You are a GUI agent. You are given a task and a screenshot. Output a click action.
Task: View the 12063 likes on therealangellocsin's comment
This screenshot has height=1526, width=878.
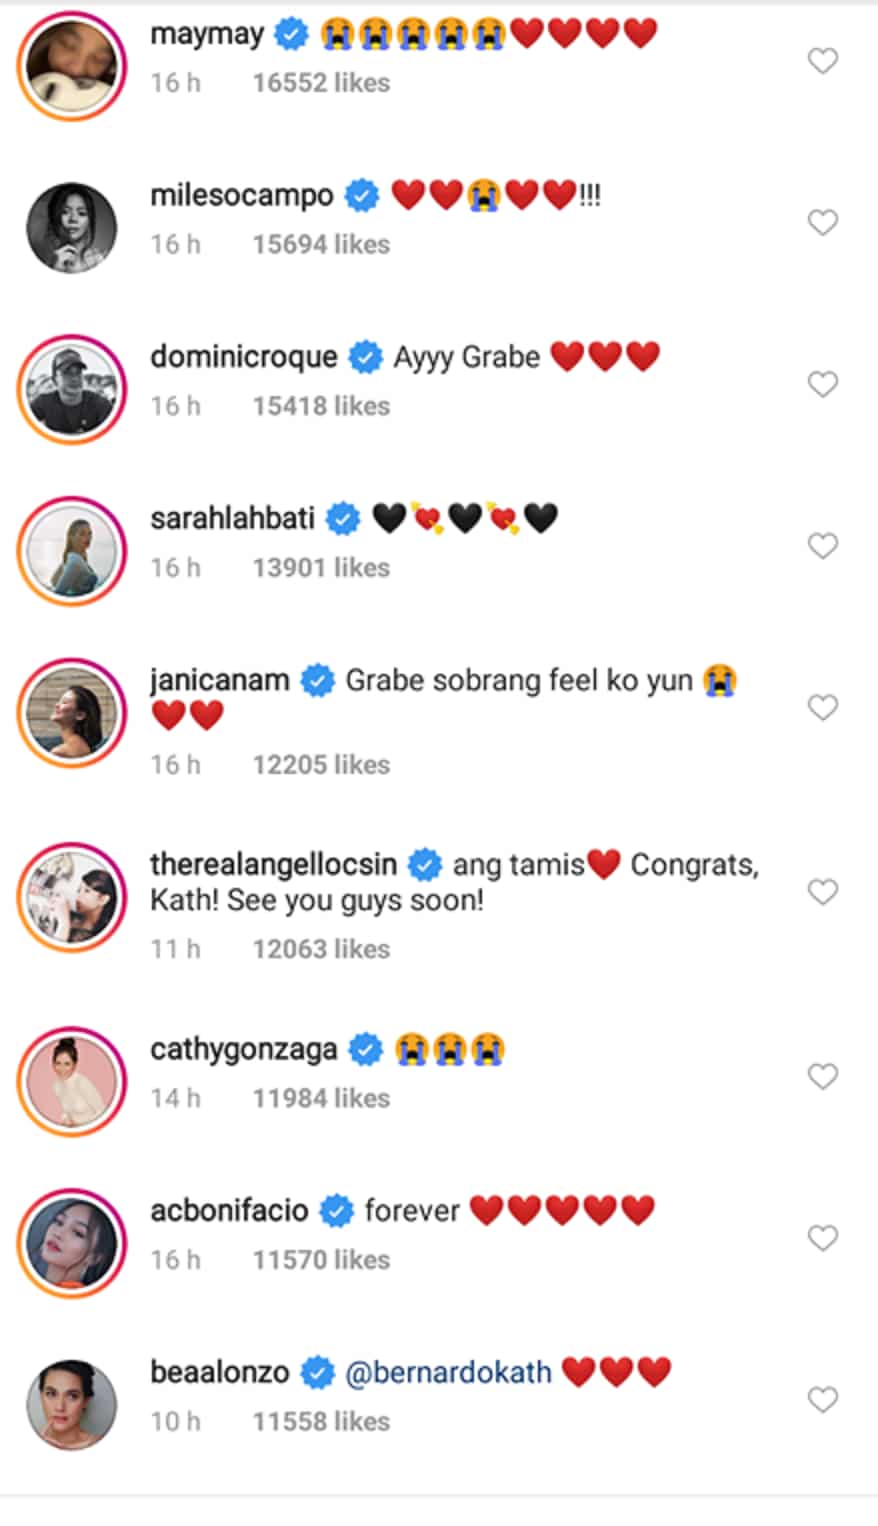click(x=321, y=949)
